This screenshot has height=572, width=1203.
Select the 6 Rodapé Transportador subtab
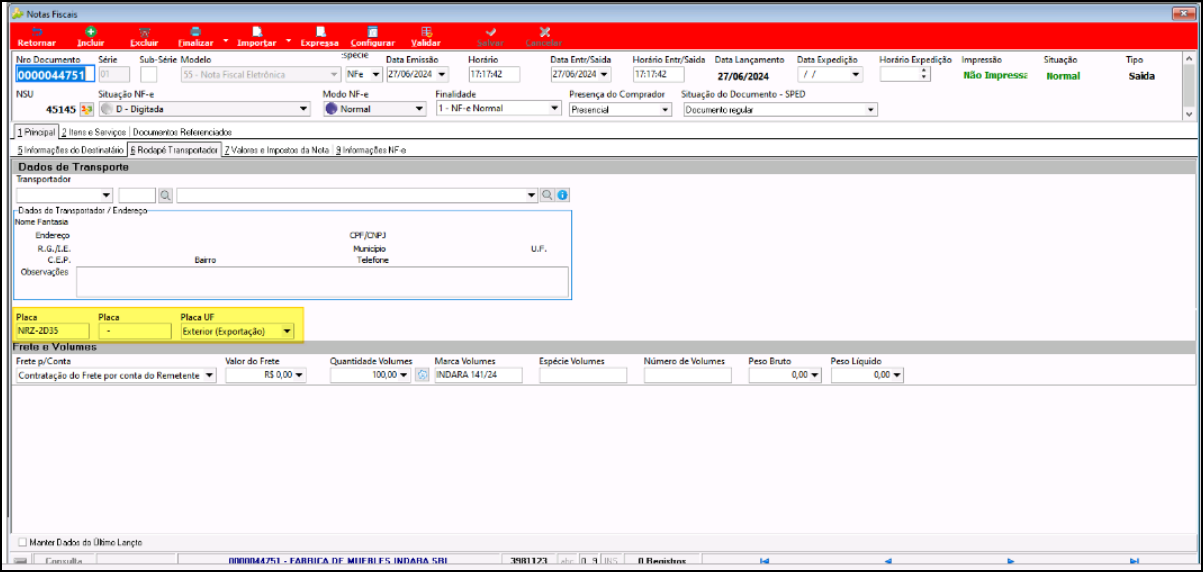174,149
